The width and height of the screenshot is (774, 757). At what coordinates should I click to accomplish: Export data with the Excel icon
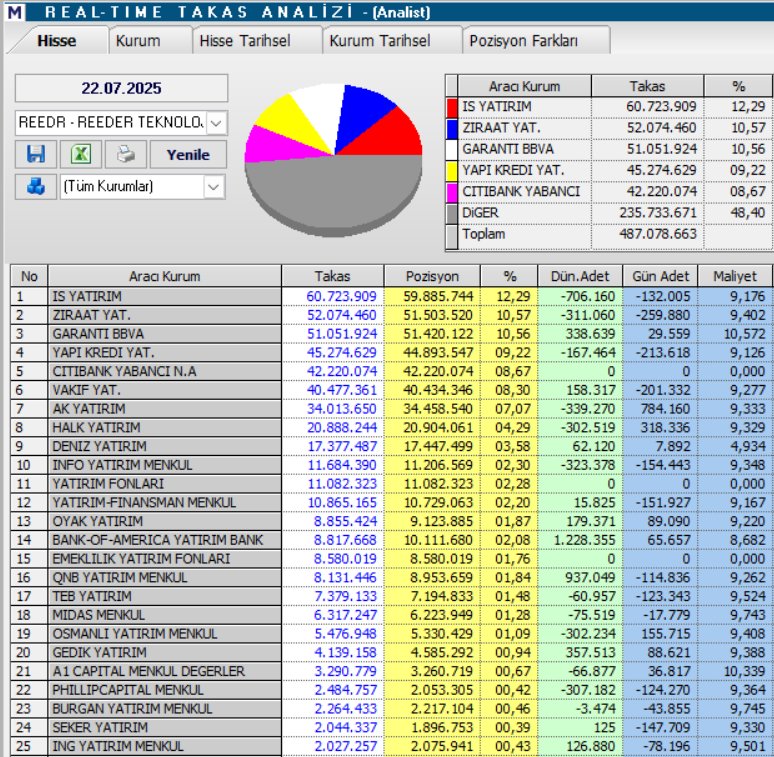81,154
